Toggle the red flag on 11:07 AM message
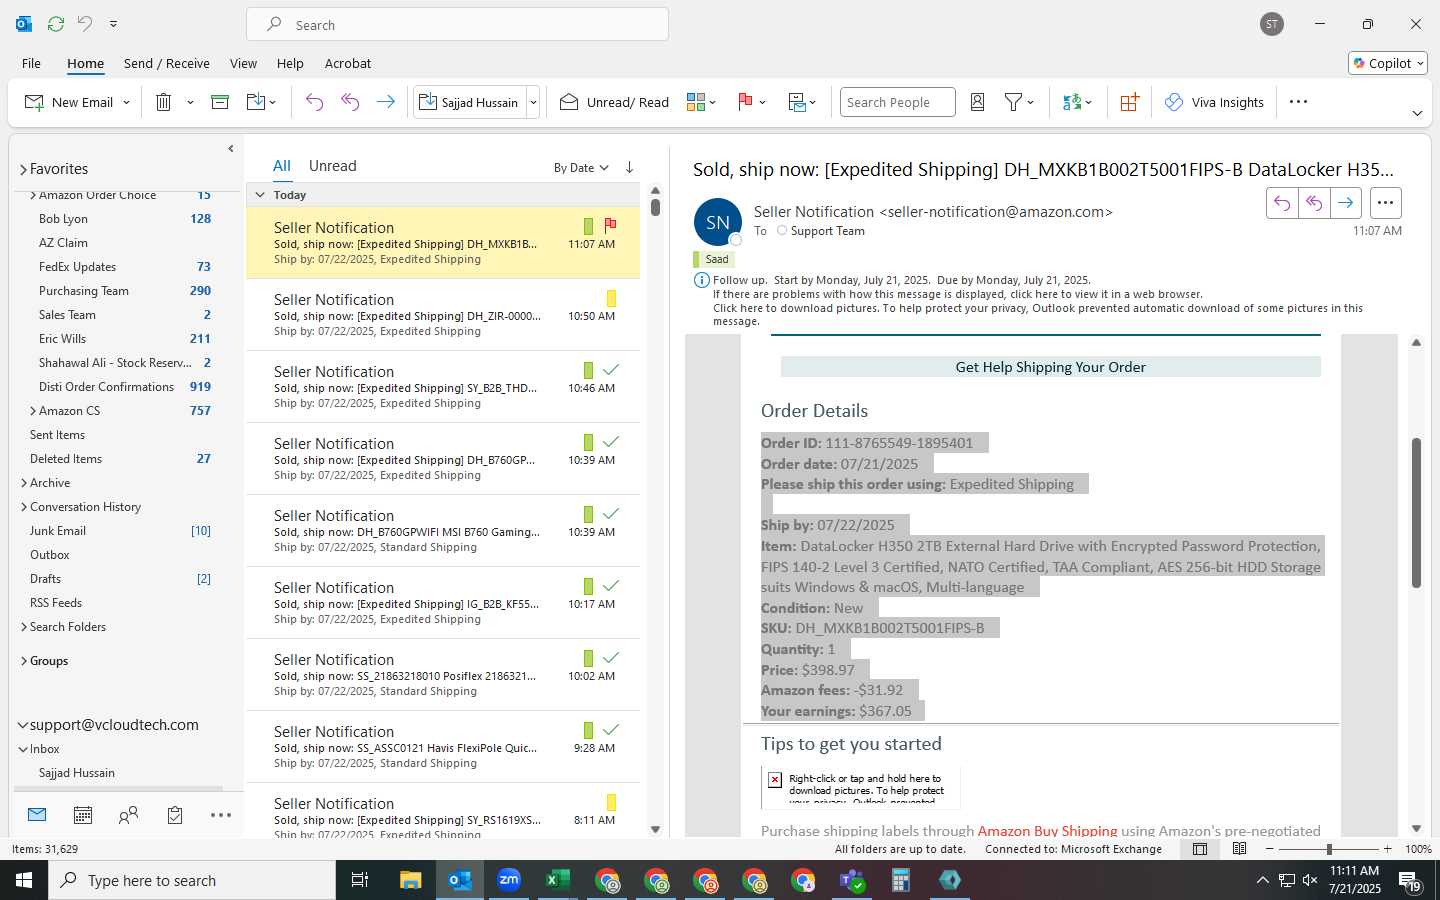Image resolution: width=1440 pixels, height=900 pixels. (x=610, y=225)
